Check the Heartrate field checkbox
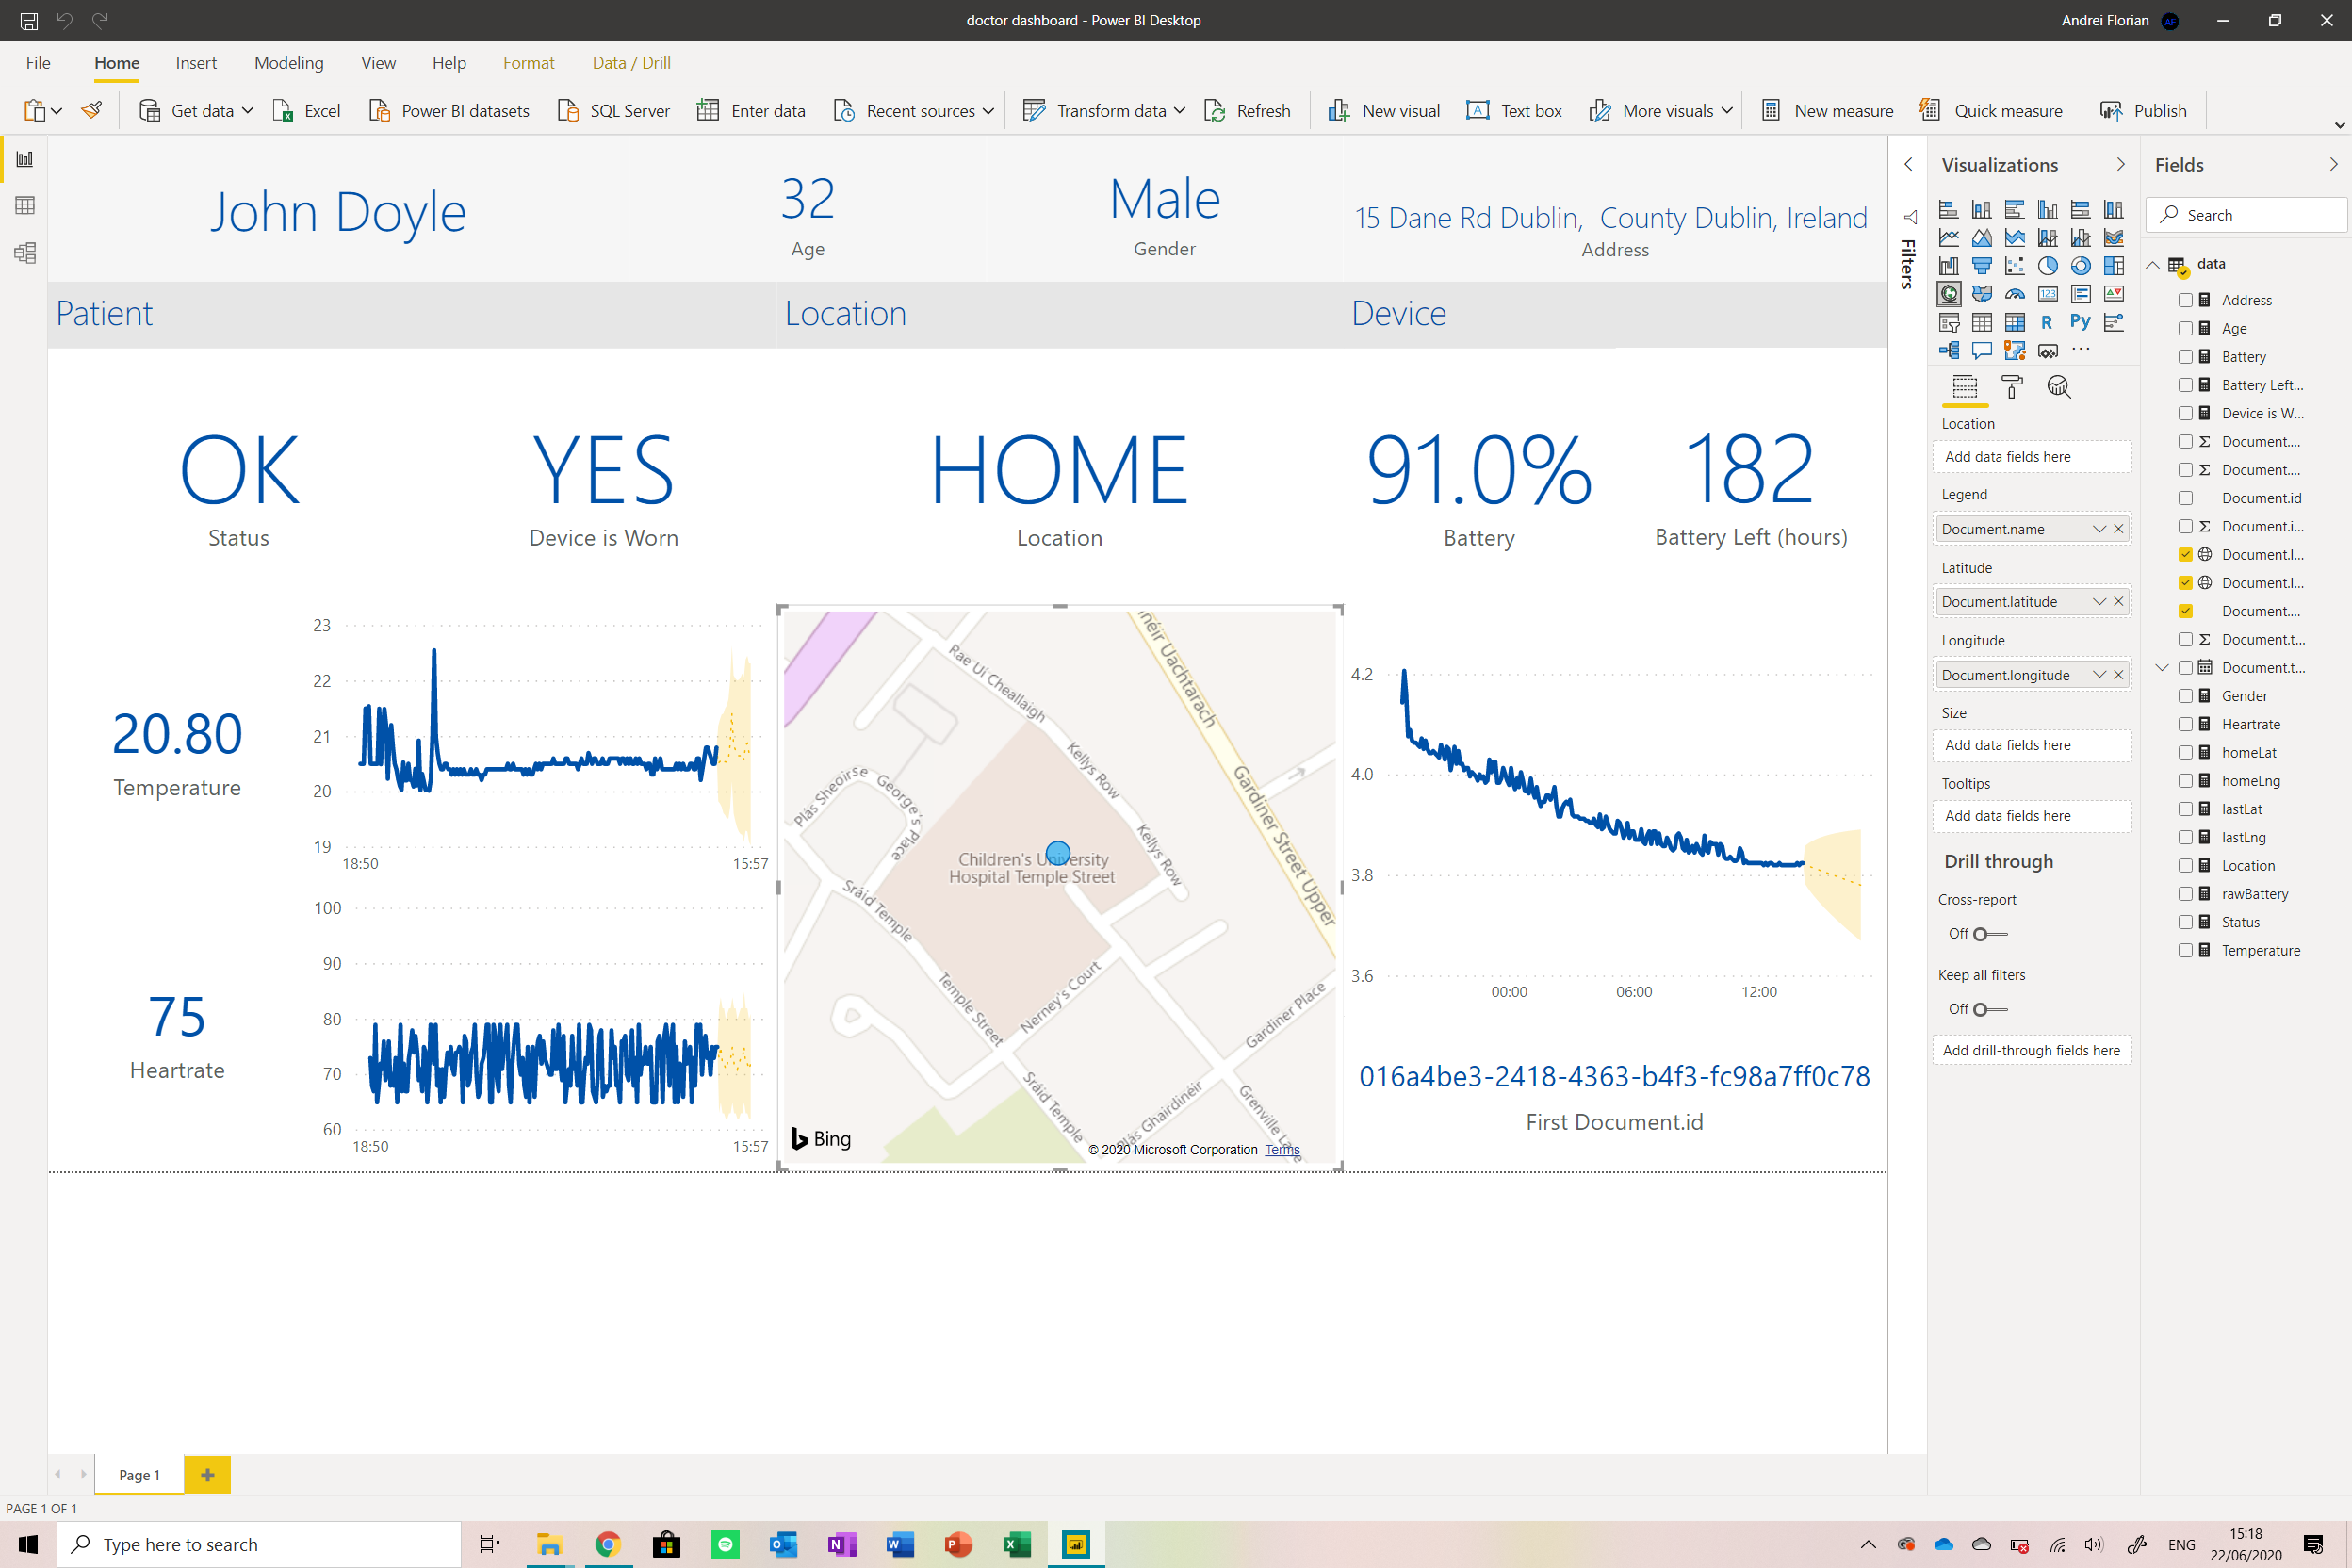The image size is (2352, 1568). 2185,724
